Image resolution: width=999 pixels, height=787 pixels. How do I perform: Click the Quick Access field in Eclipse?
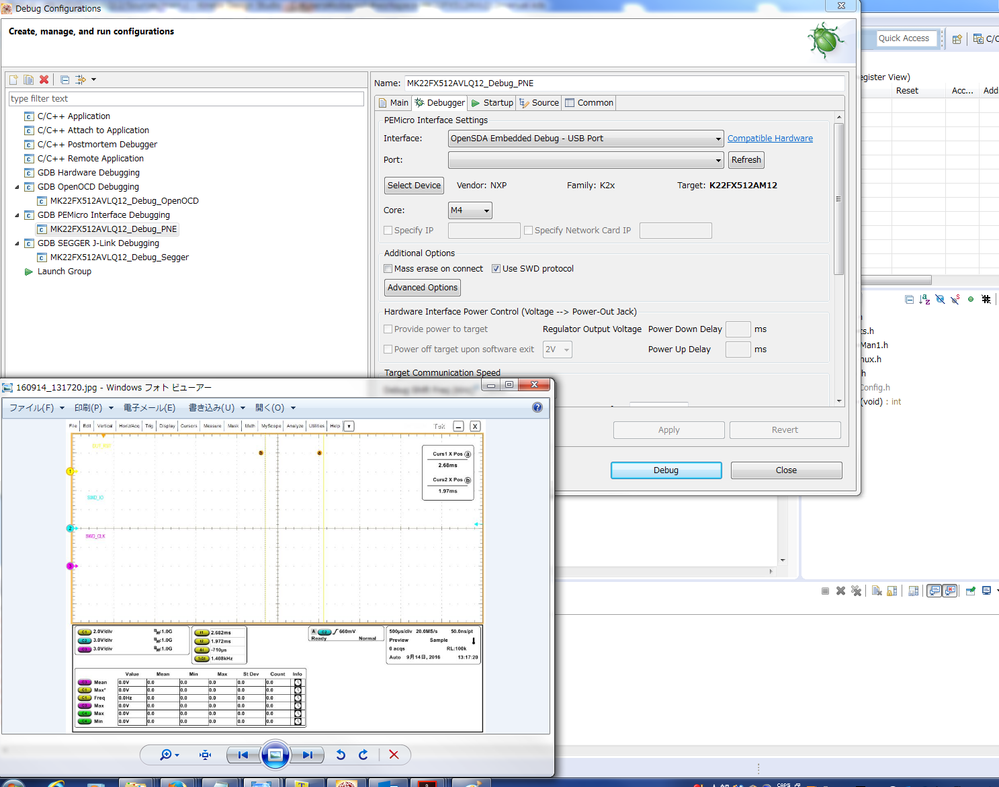[x=906, y=38]
